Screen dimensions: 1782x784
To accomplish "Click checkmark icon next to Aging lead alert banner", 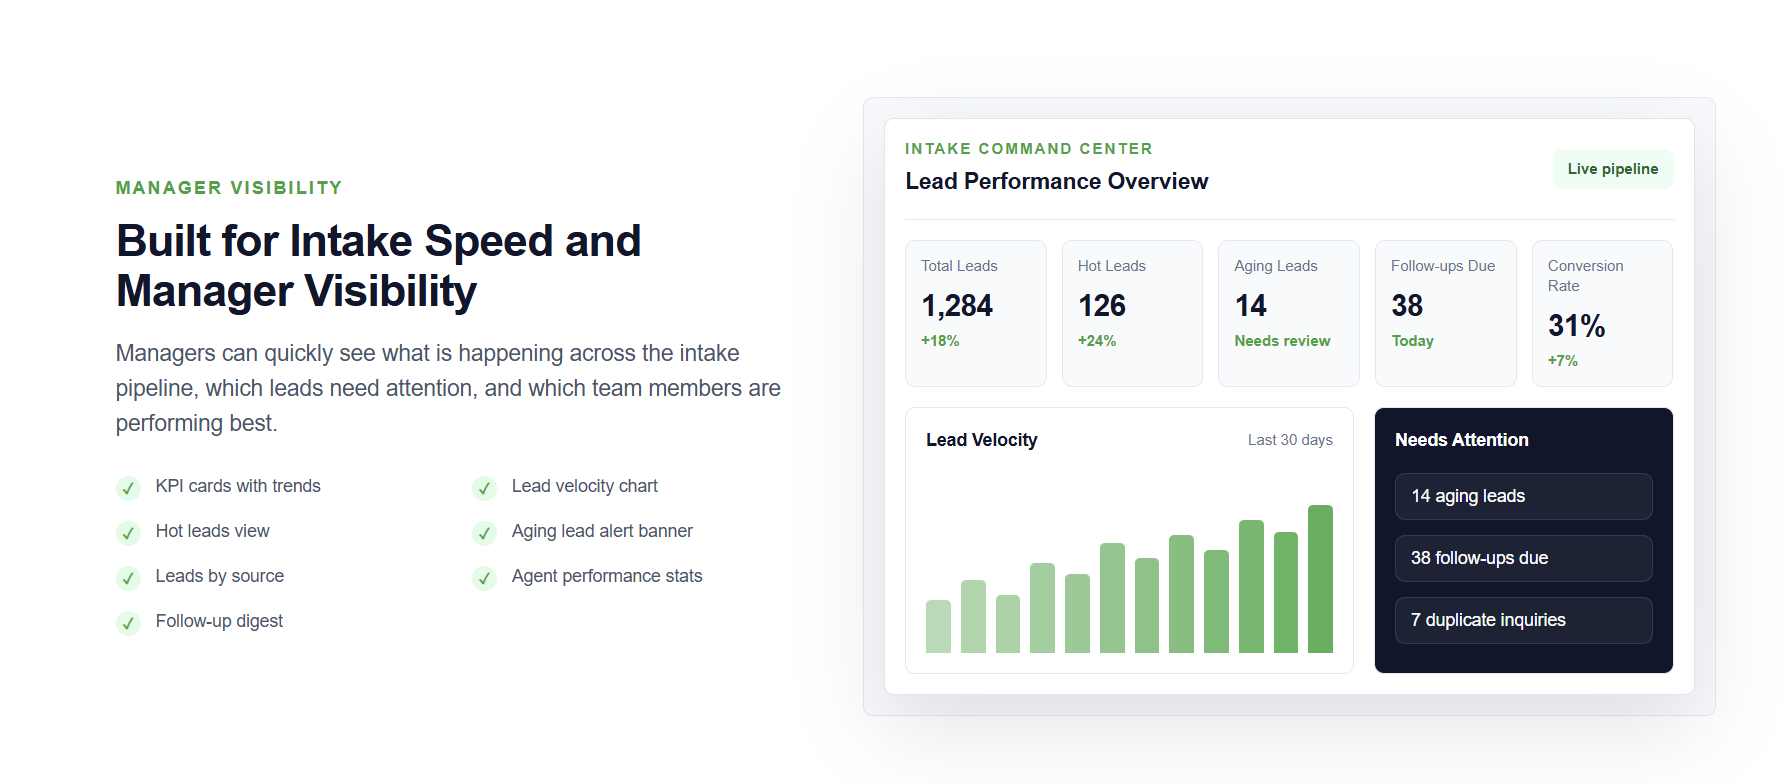I will pos(484,533).
